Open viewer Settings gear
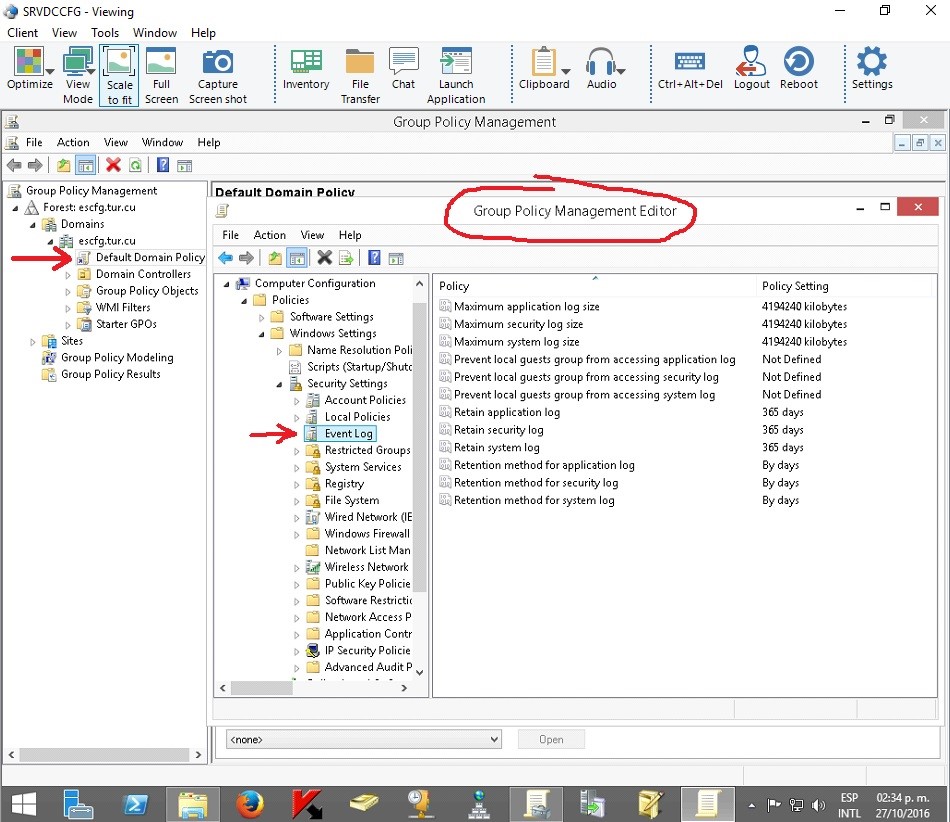Viewport: 950px width, 822px height. (871, 63)
